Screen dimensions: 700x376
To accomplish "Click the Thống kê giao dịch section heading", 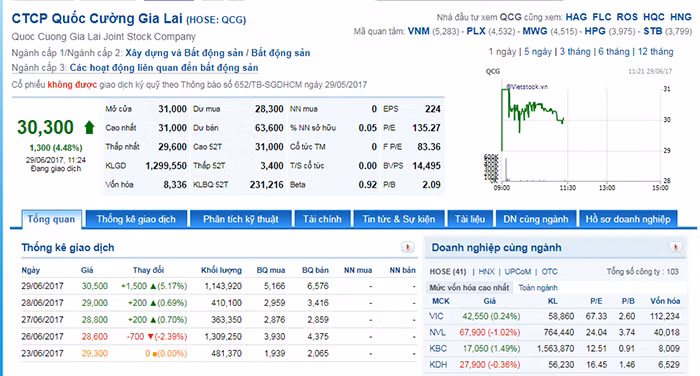I will [x=68, y=247].
